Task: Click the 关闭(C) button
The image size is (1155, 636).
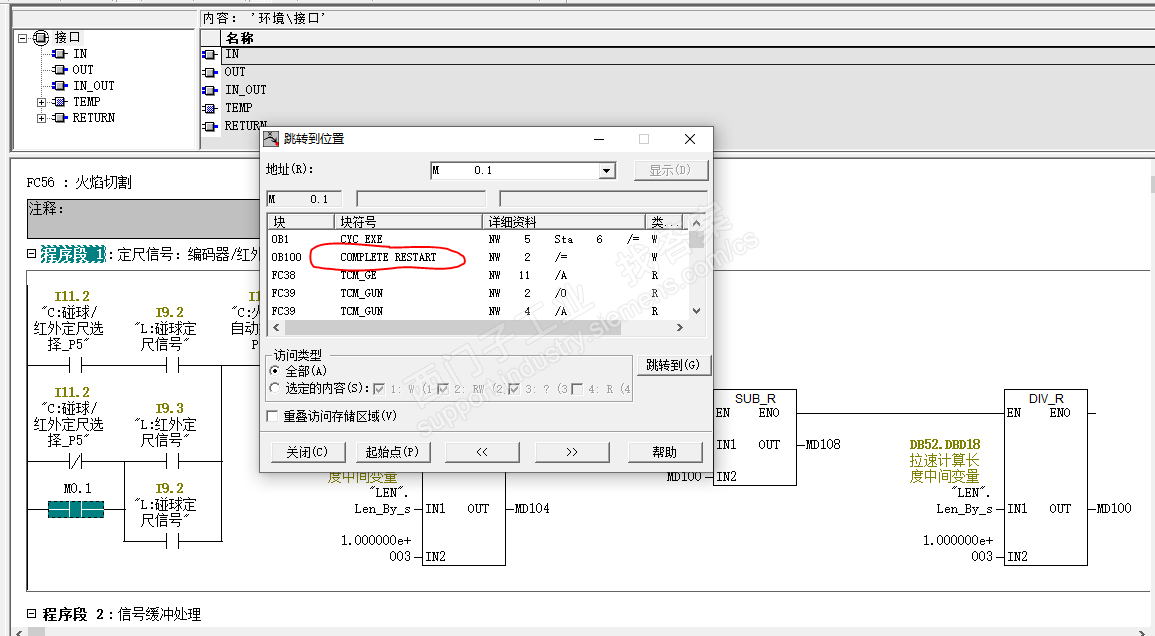Action: [x=307, y=452]
